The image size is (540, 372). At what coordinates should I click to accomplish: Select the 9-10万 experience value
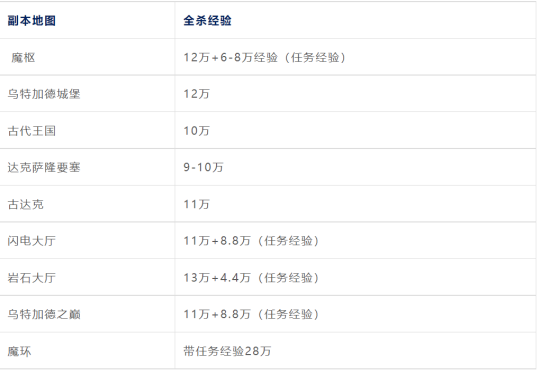(x=203, y=167)
